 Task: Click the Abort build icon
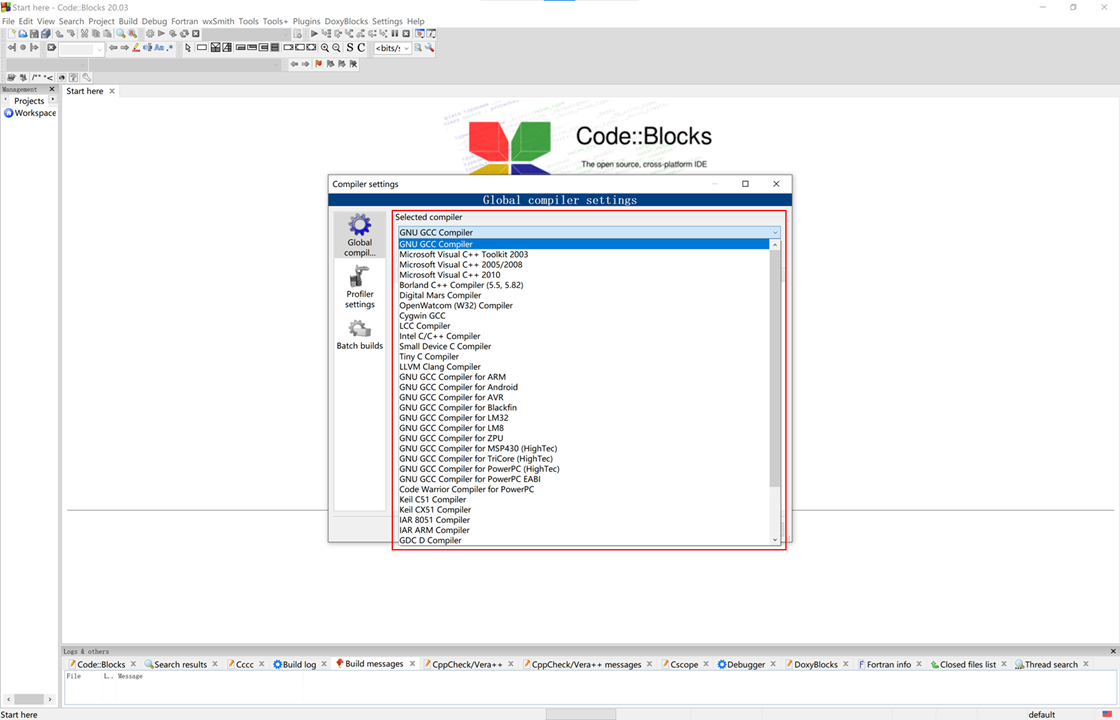(196, 34)
